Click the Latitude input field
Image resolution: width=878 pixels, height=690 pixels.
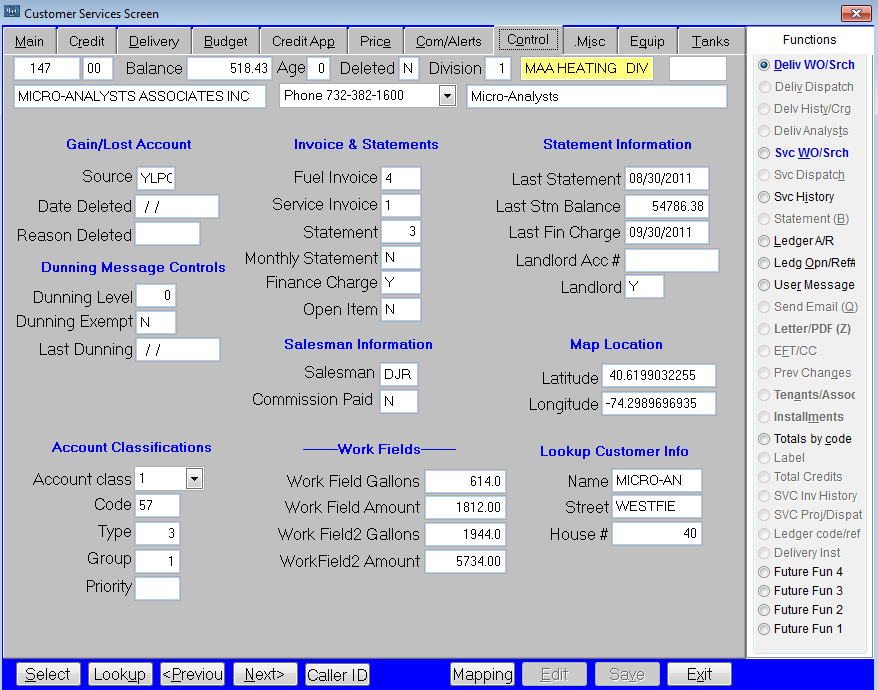coord(658,376)
